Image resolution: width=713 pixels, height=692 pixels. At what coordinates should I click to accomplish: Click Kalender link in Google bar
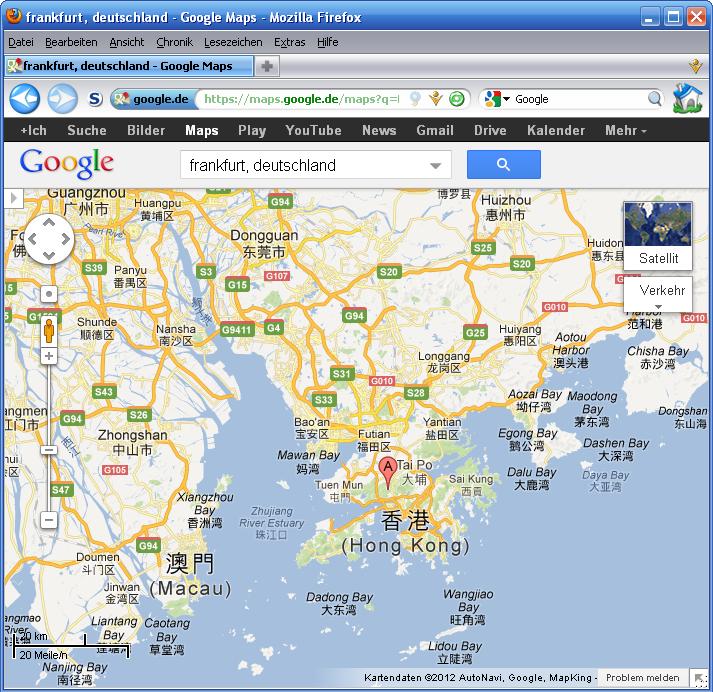556,130
